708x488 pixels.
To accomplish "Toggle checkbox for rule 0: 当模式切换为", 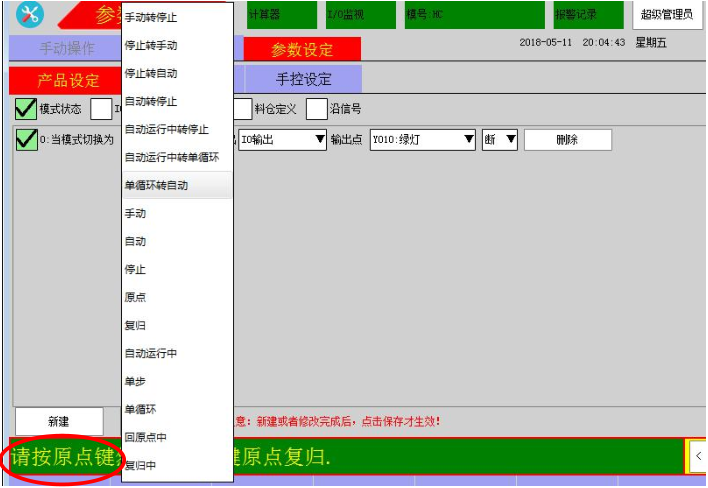I will click(26, 140).
